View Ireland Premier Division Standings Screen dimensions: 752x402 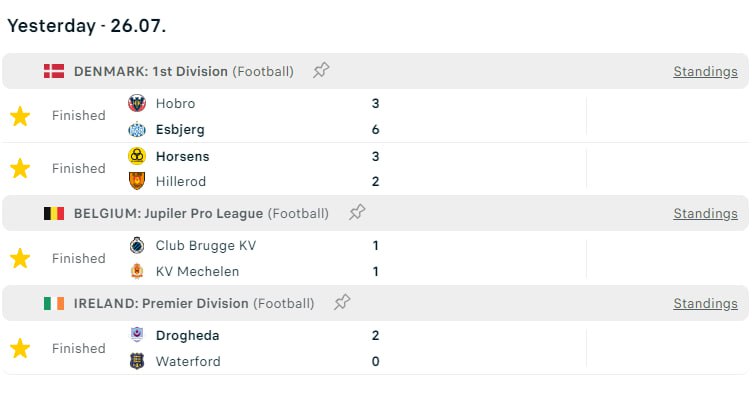705,303
